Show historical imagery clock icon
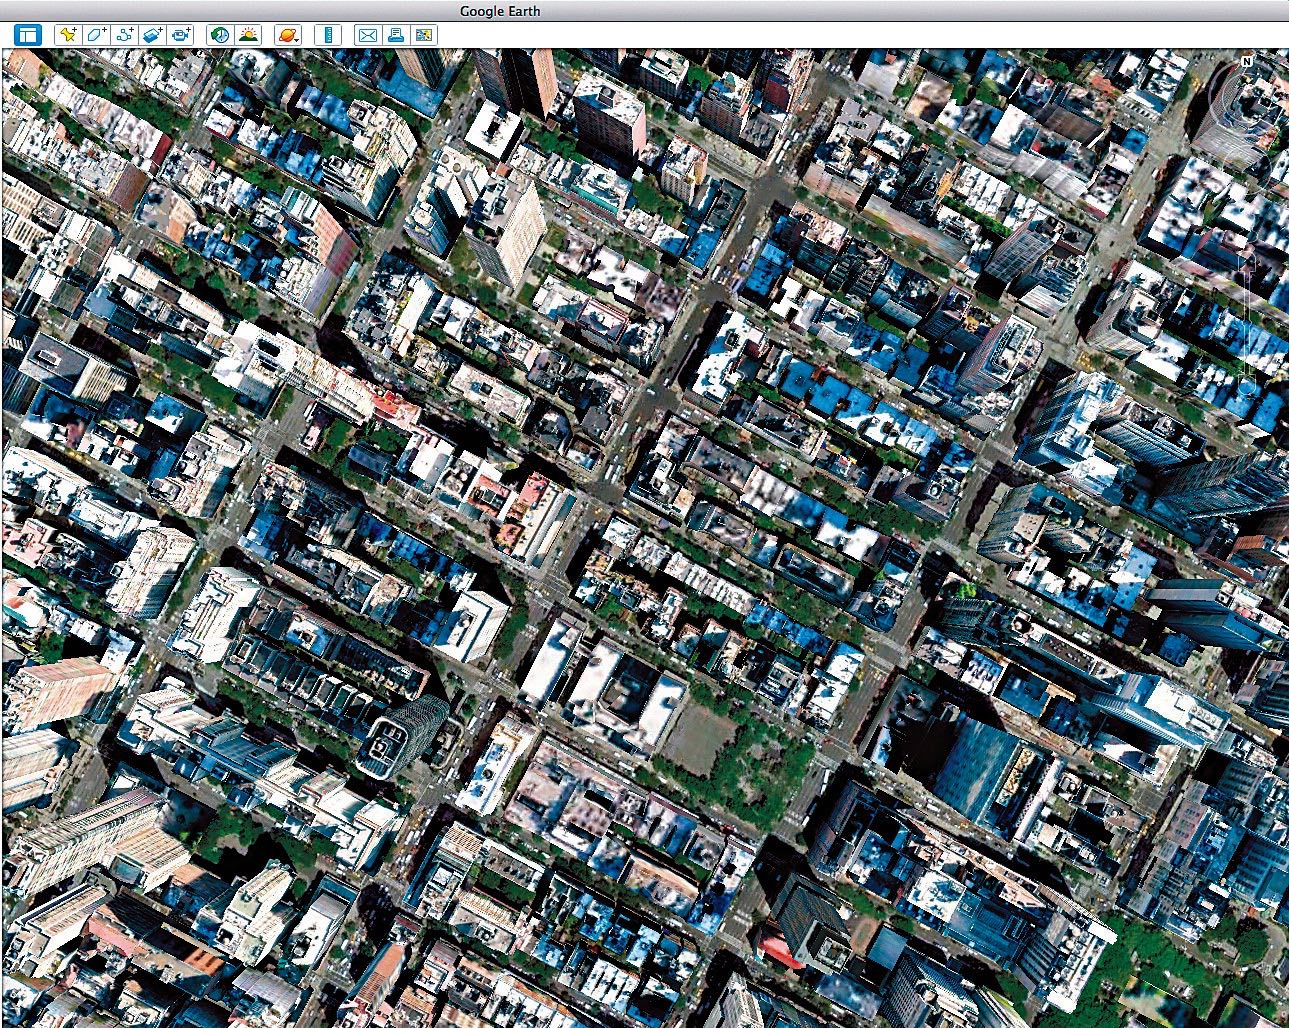Screen dimensions: 1289x1028 tap(220, 35)
